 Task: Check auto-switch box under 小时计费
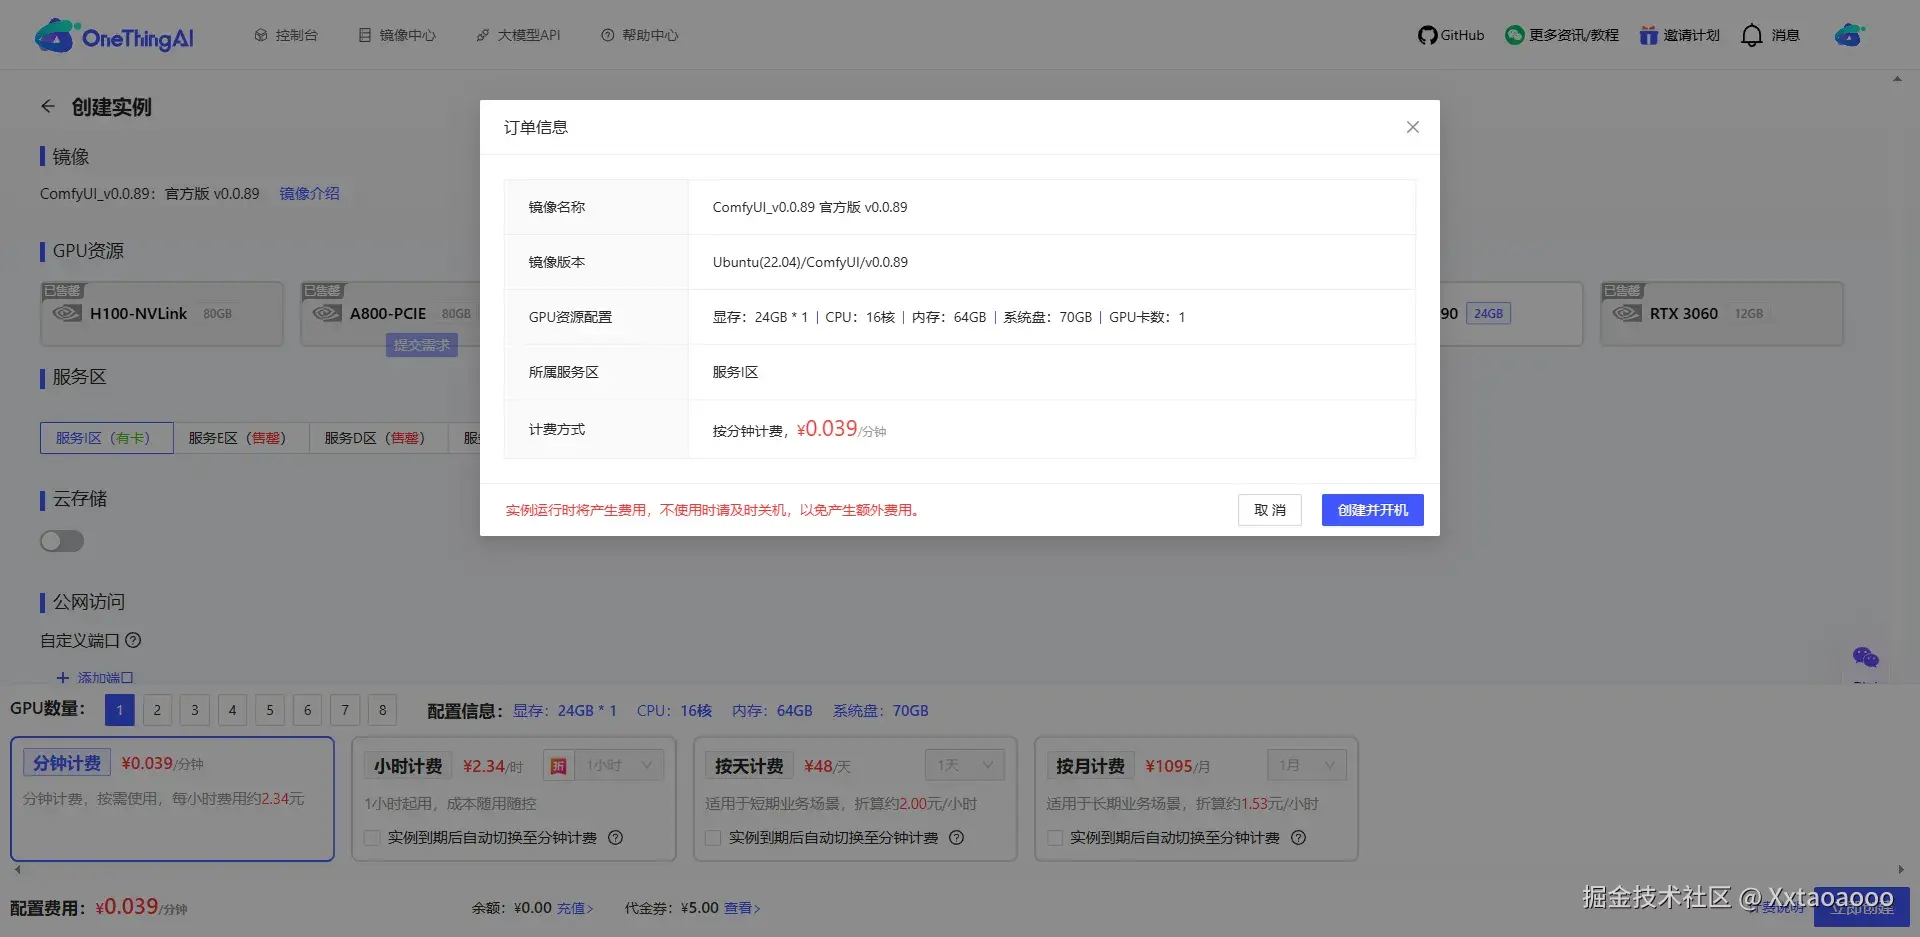click(373, 838)
